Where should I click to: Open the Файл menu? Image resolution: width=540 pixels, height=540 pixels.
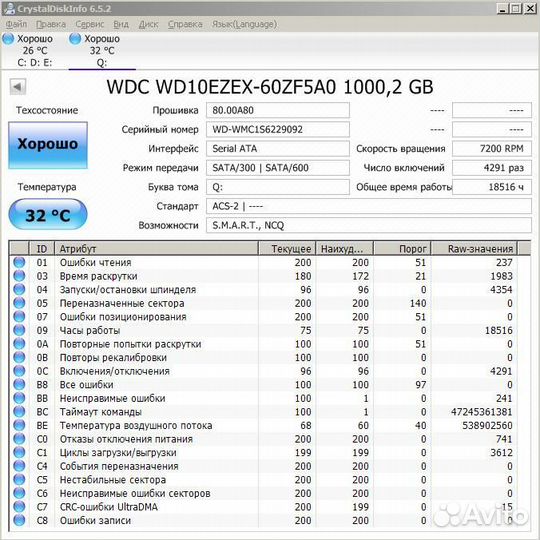pos(16,24)
